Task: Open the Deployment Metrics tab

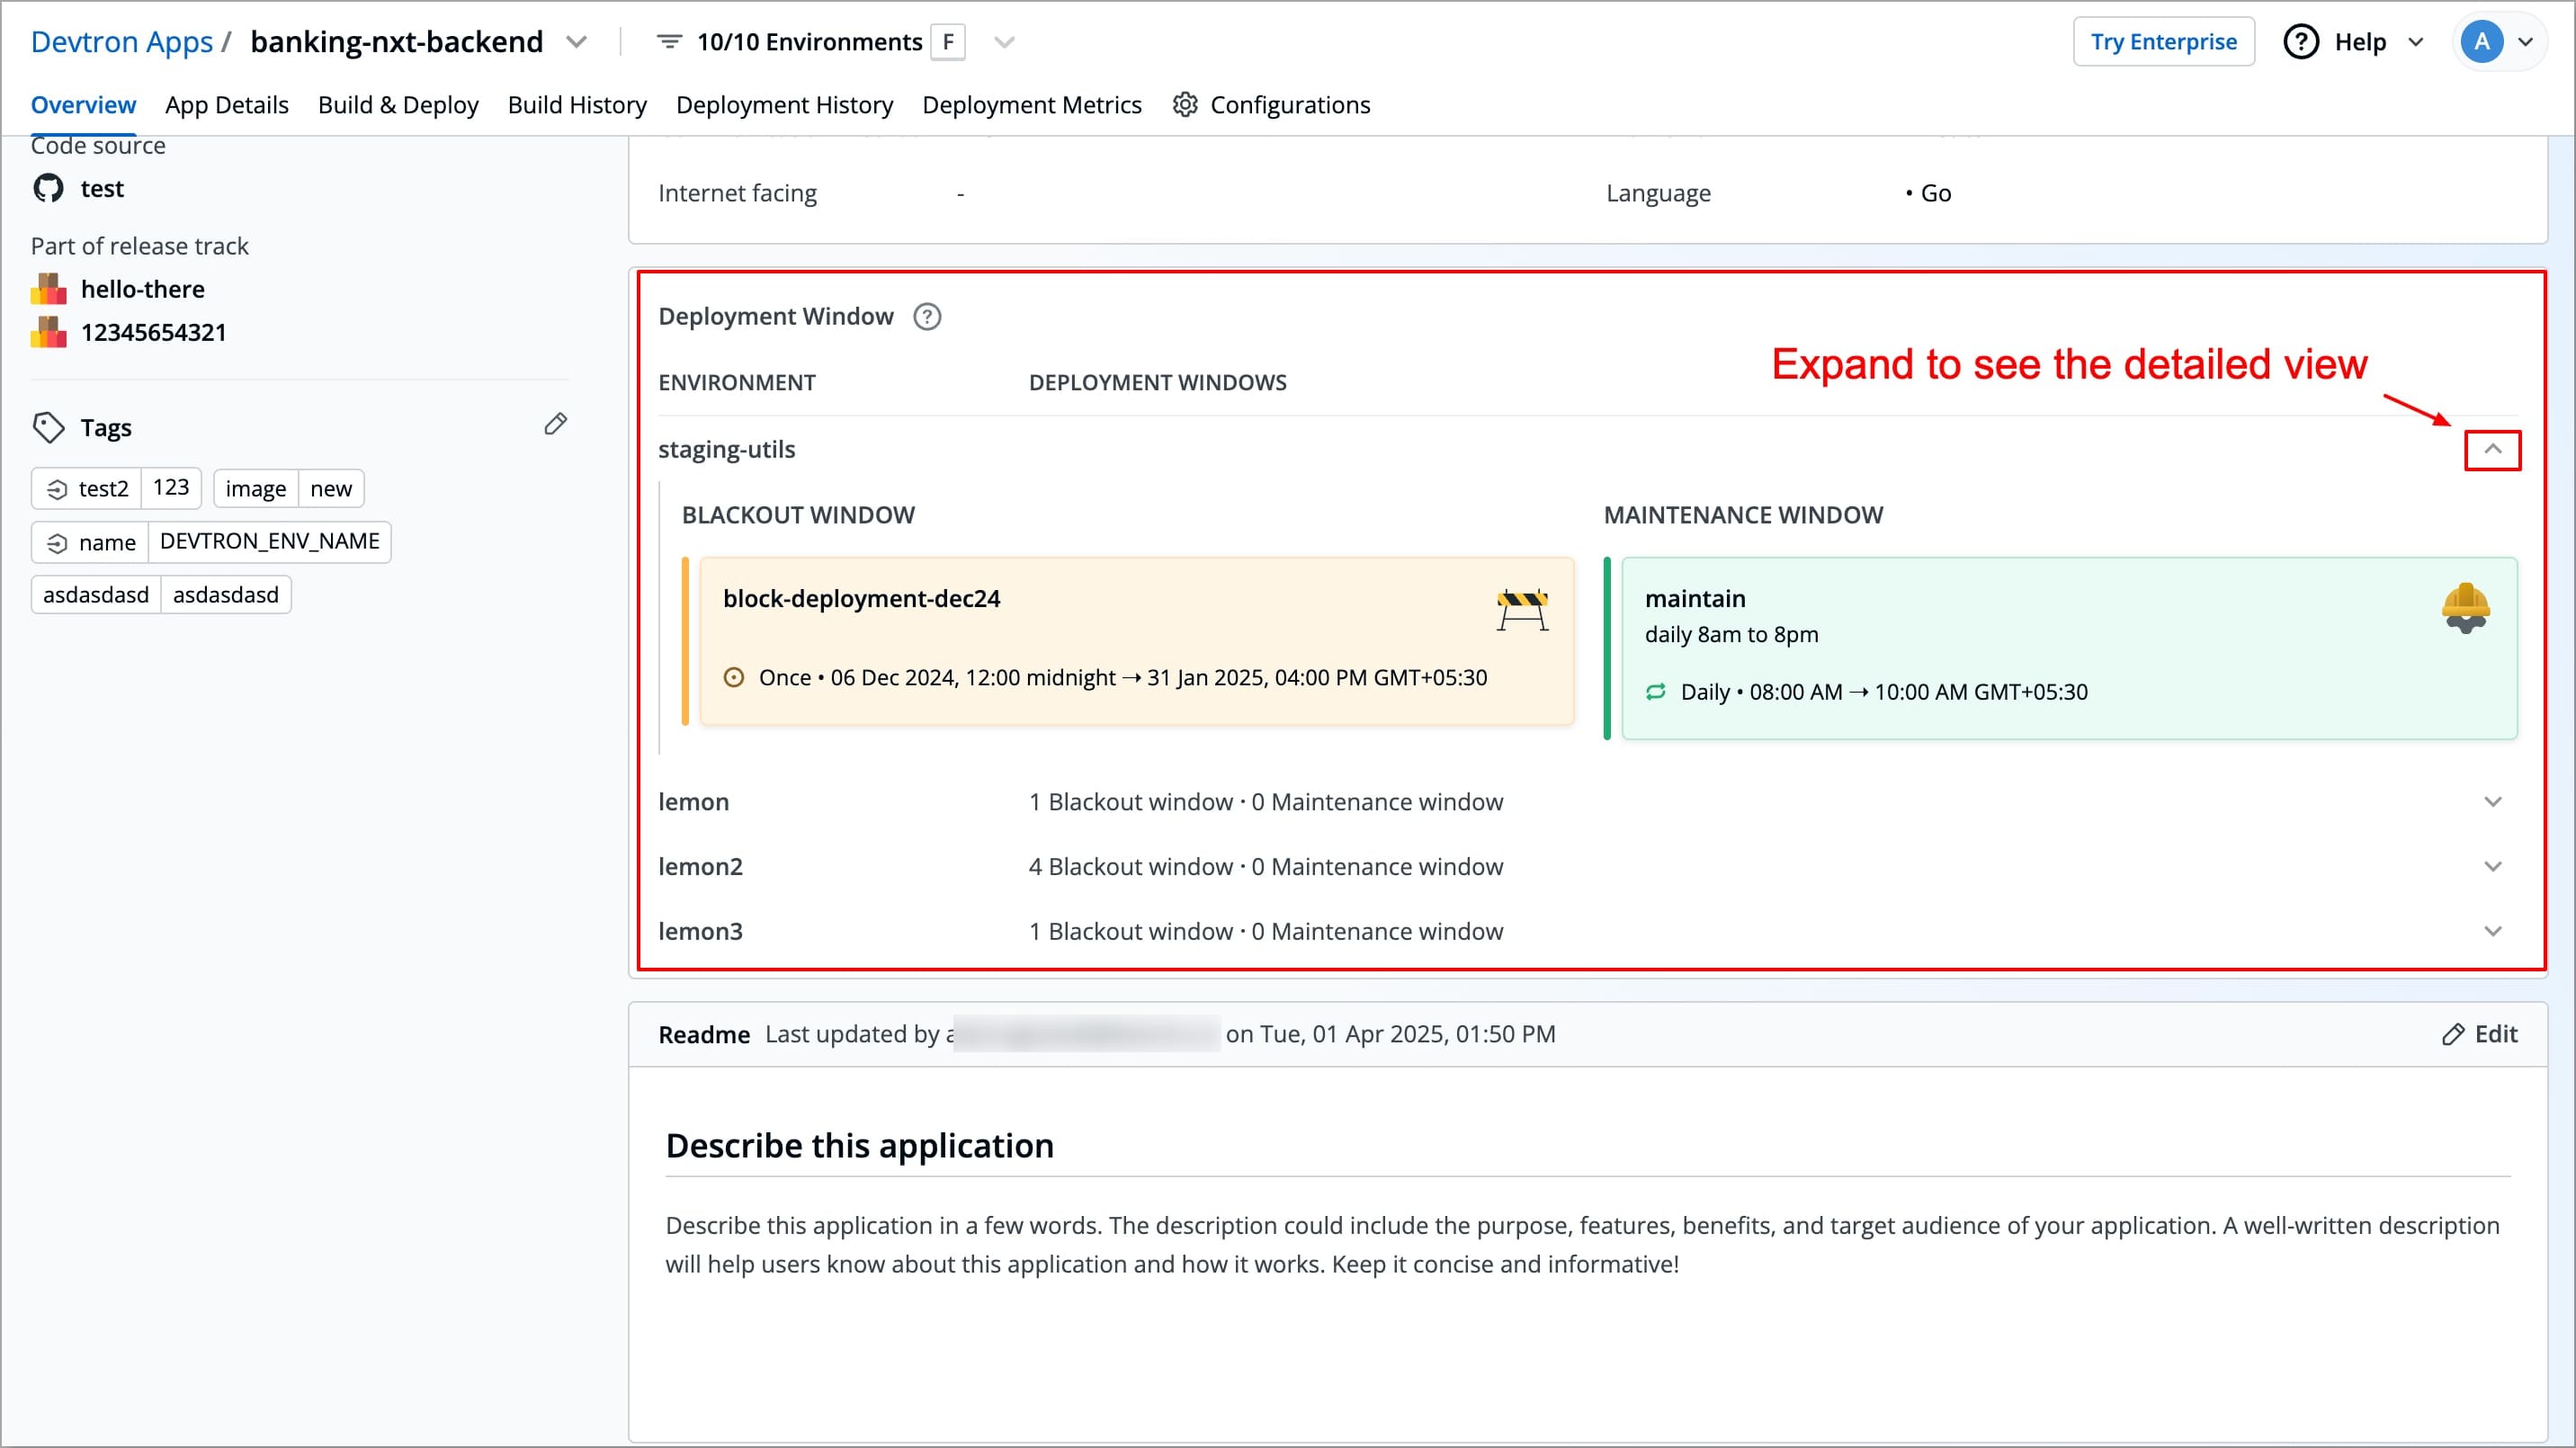Action: (1032, 105)
